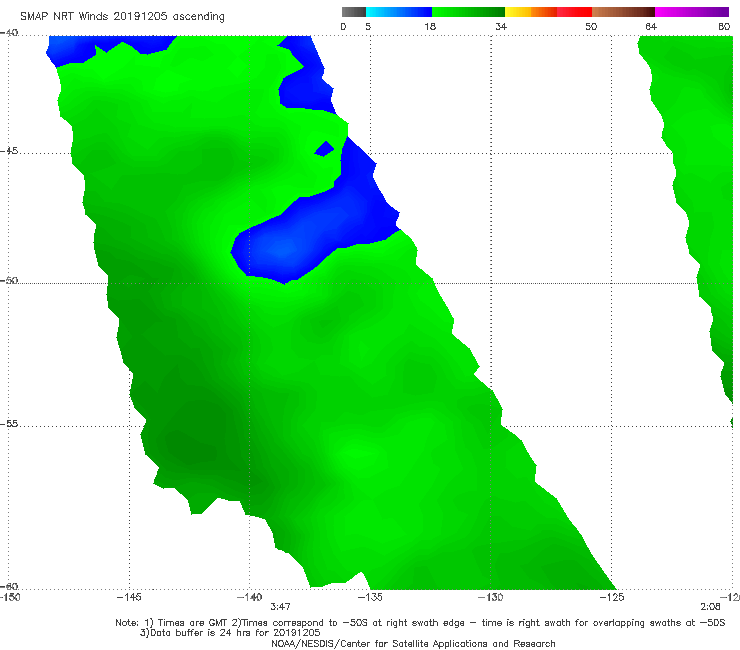
Task: Click the color bar label '50'
Action: coord(591,26)
